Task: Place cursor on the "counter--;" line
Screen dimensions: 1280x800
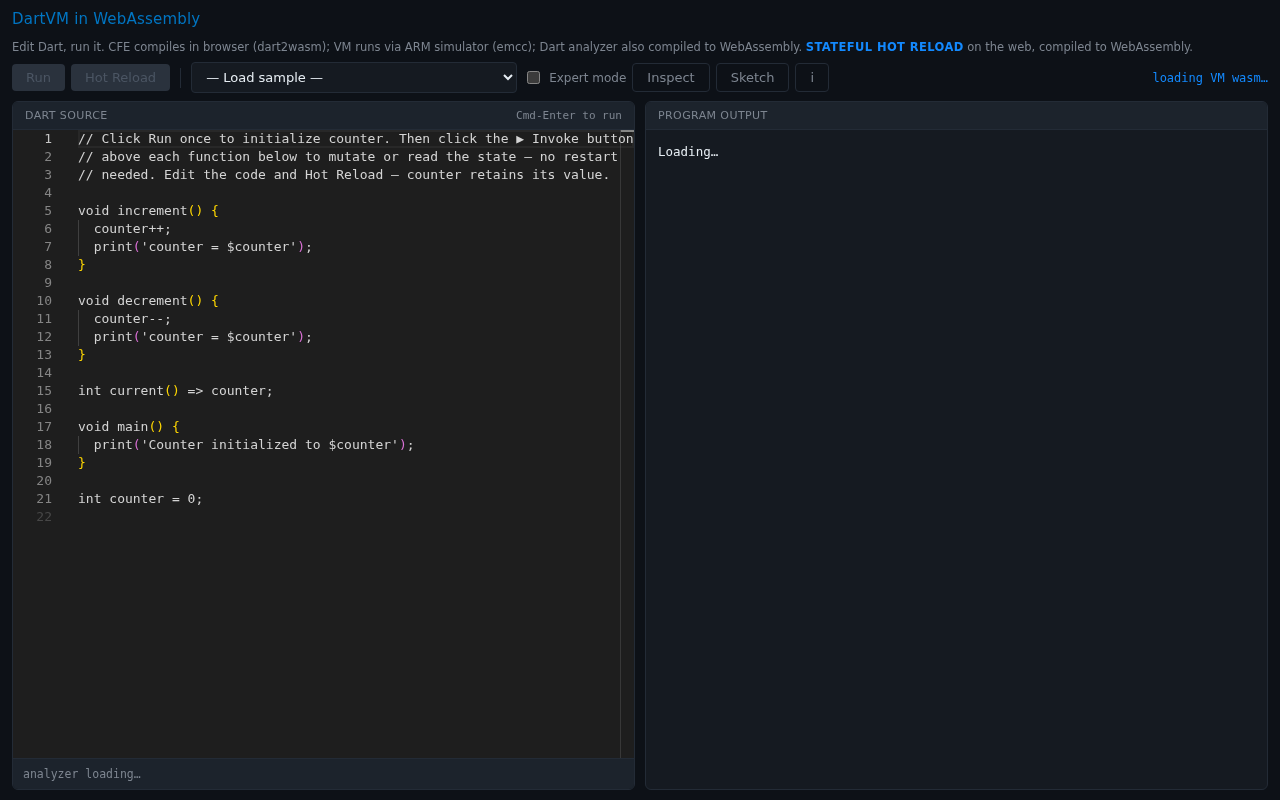Action: point(133,319)
